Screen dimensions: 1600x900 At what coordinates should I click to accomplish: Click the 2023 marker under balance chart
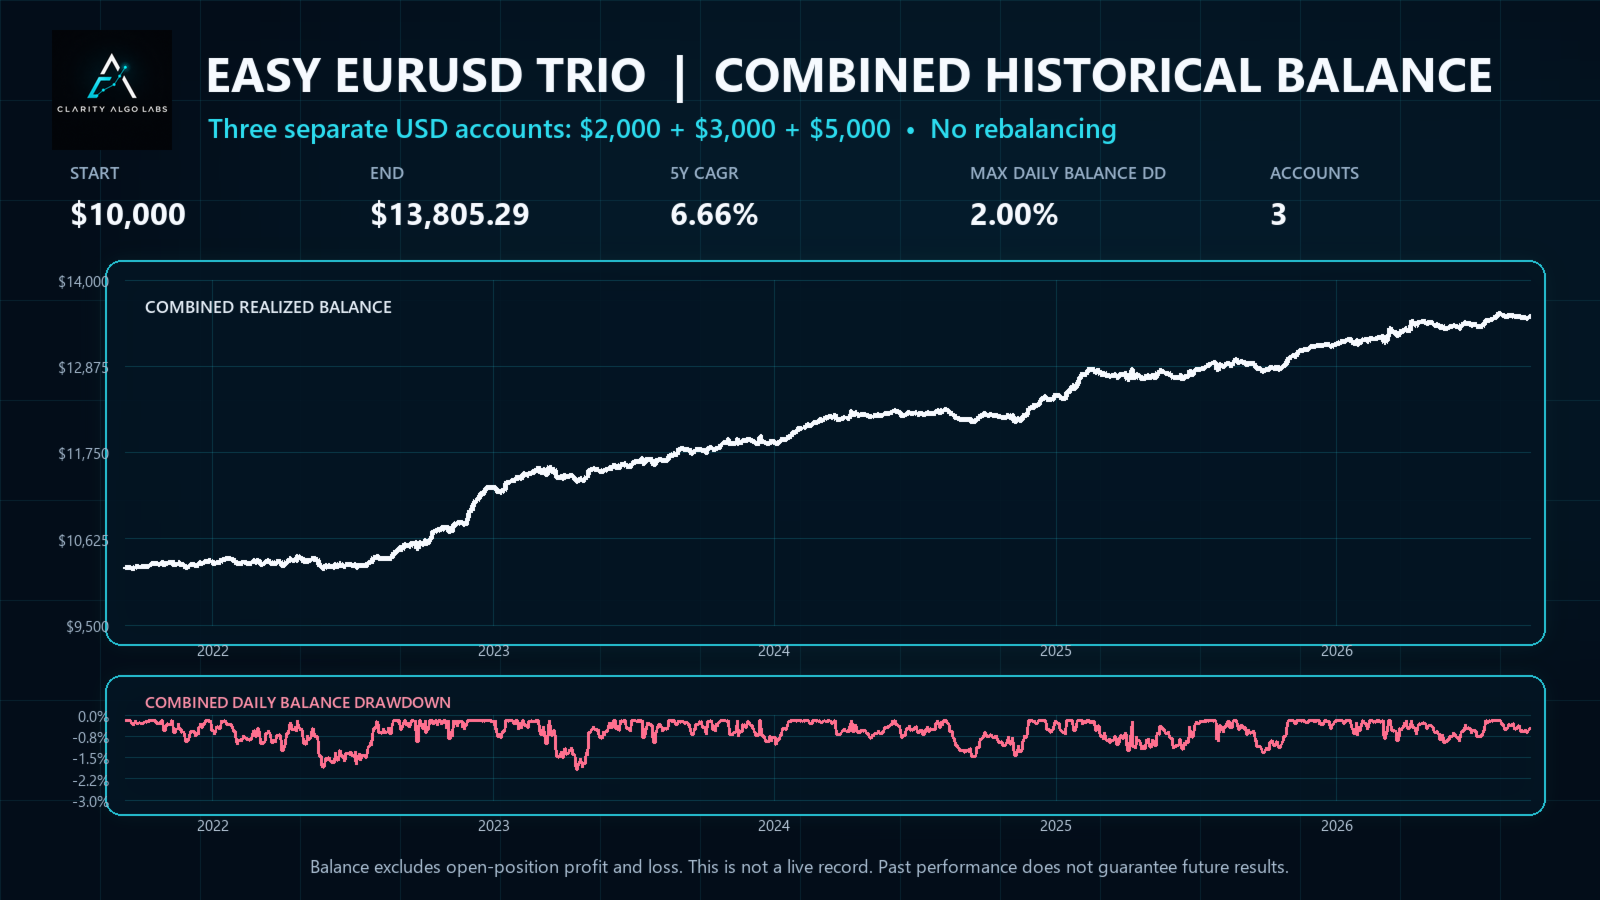[493, 651]
